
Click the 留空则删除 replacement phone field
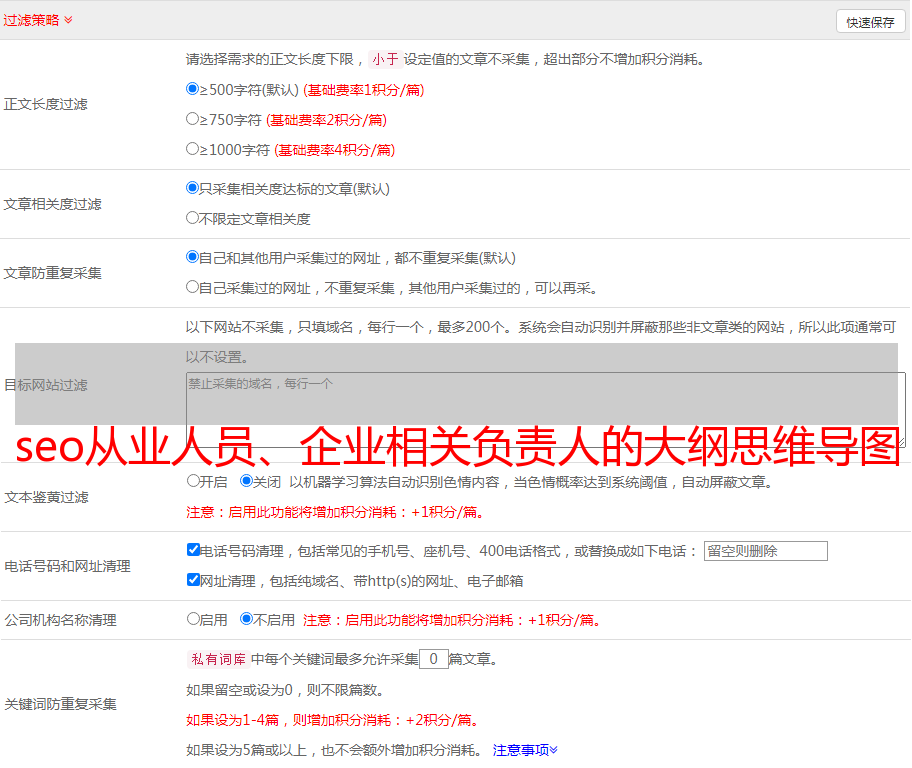(x=765, y=551)
